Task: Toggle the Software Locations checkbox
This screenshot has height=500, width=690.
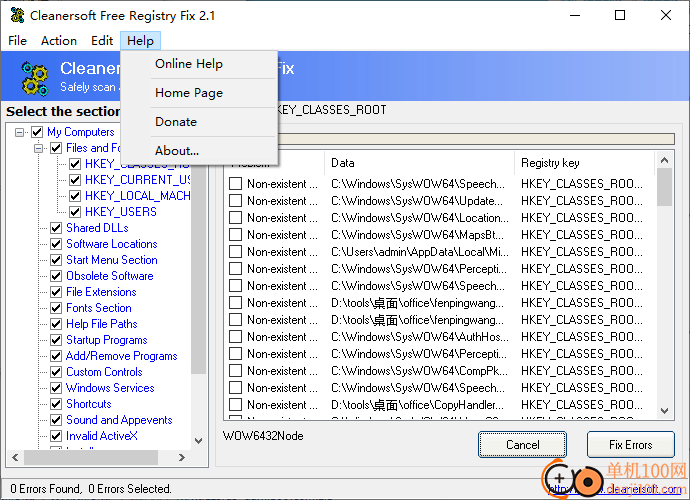Action: click(56, 244)
